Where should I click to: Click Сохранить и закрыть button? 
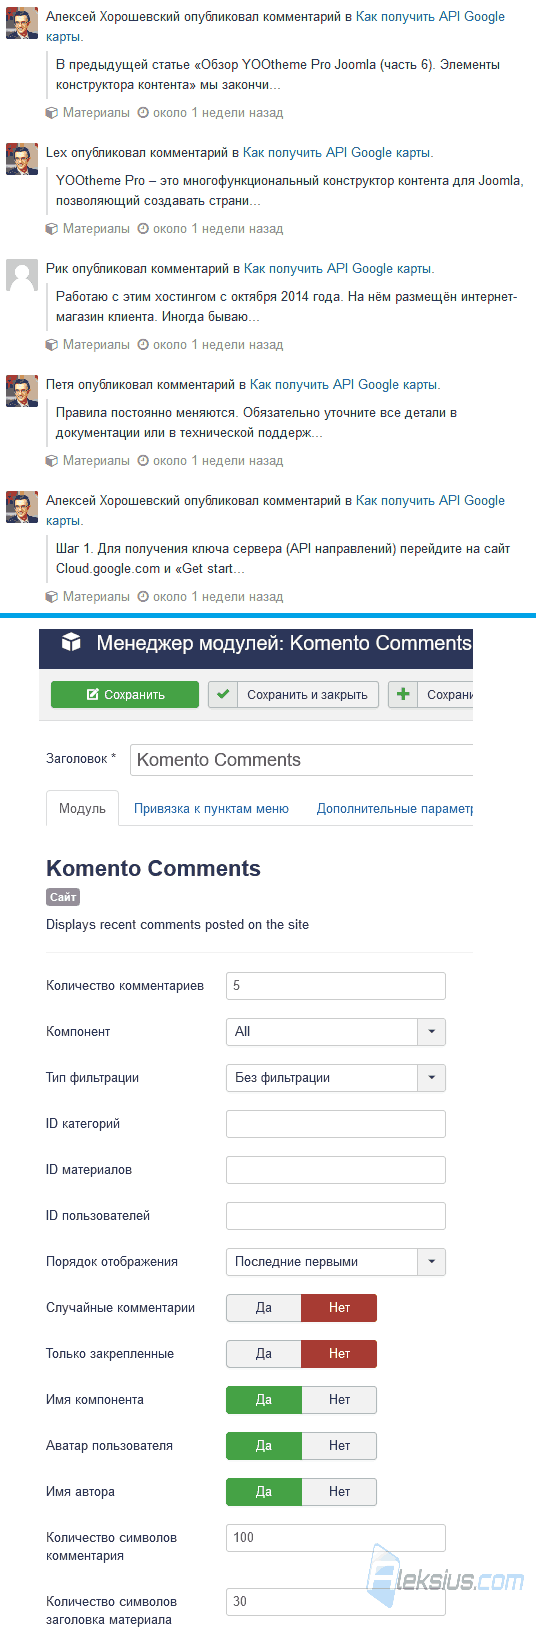293,694
